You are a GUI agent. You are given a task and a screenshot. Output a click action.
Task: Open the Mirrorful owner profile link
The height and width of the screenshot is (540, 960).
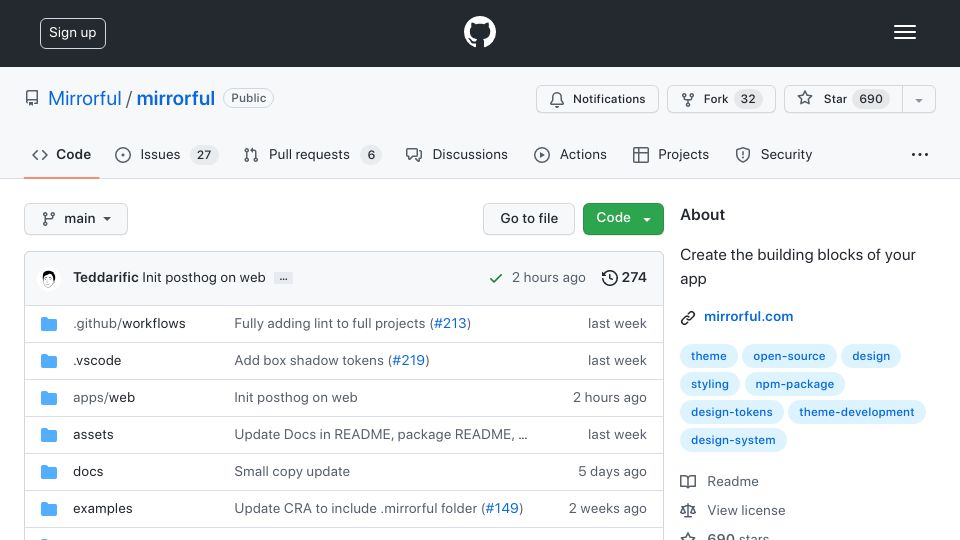tap(84, 98)
